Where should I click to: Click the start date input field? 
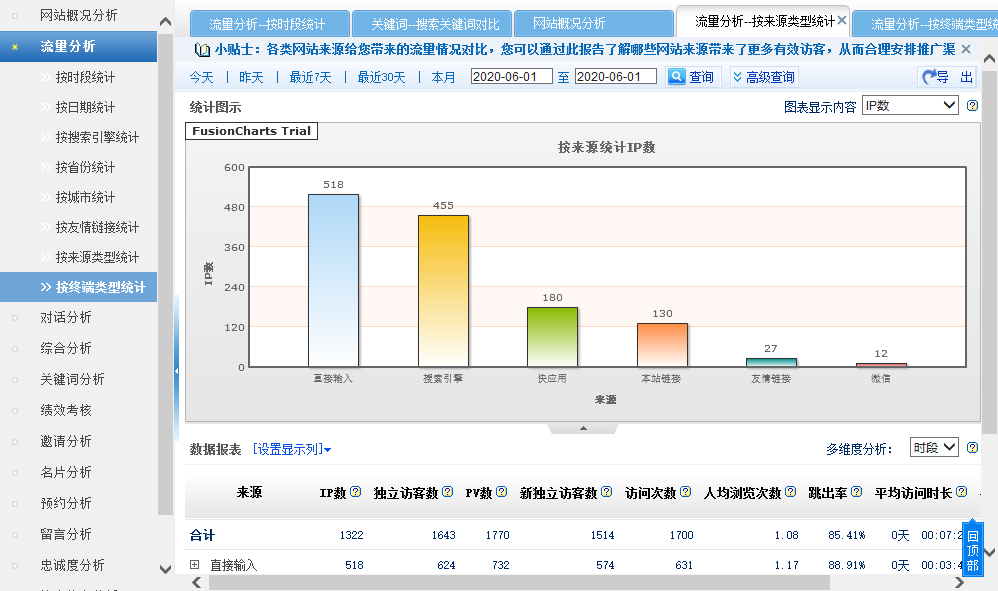pos(511,77)
